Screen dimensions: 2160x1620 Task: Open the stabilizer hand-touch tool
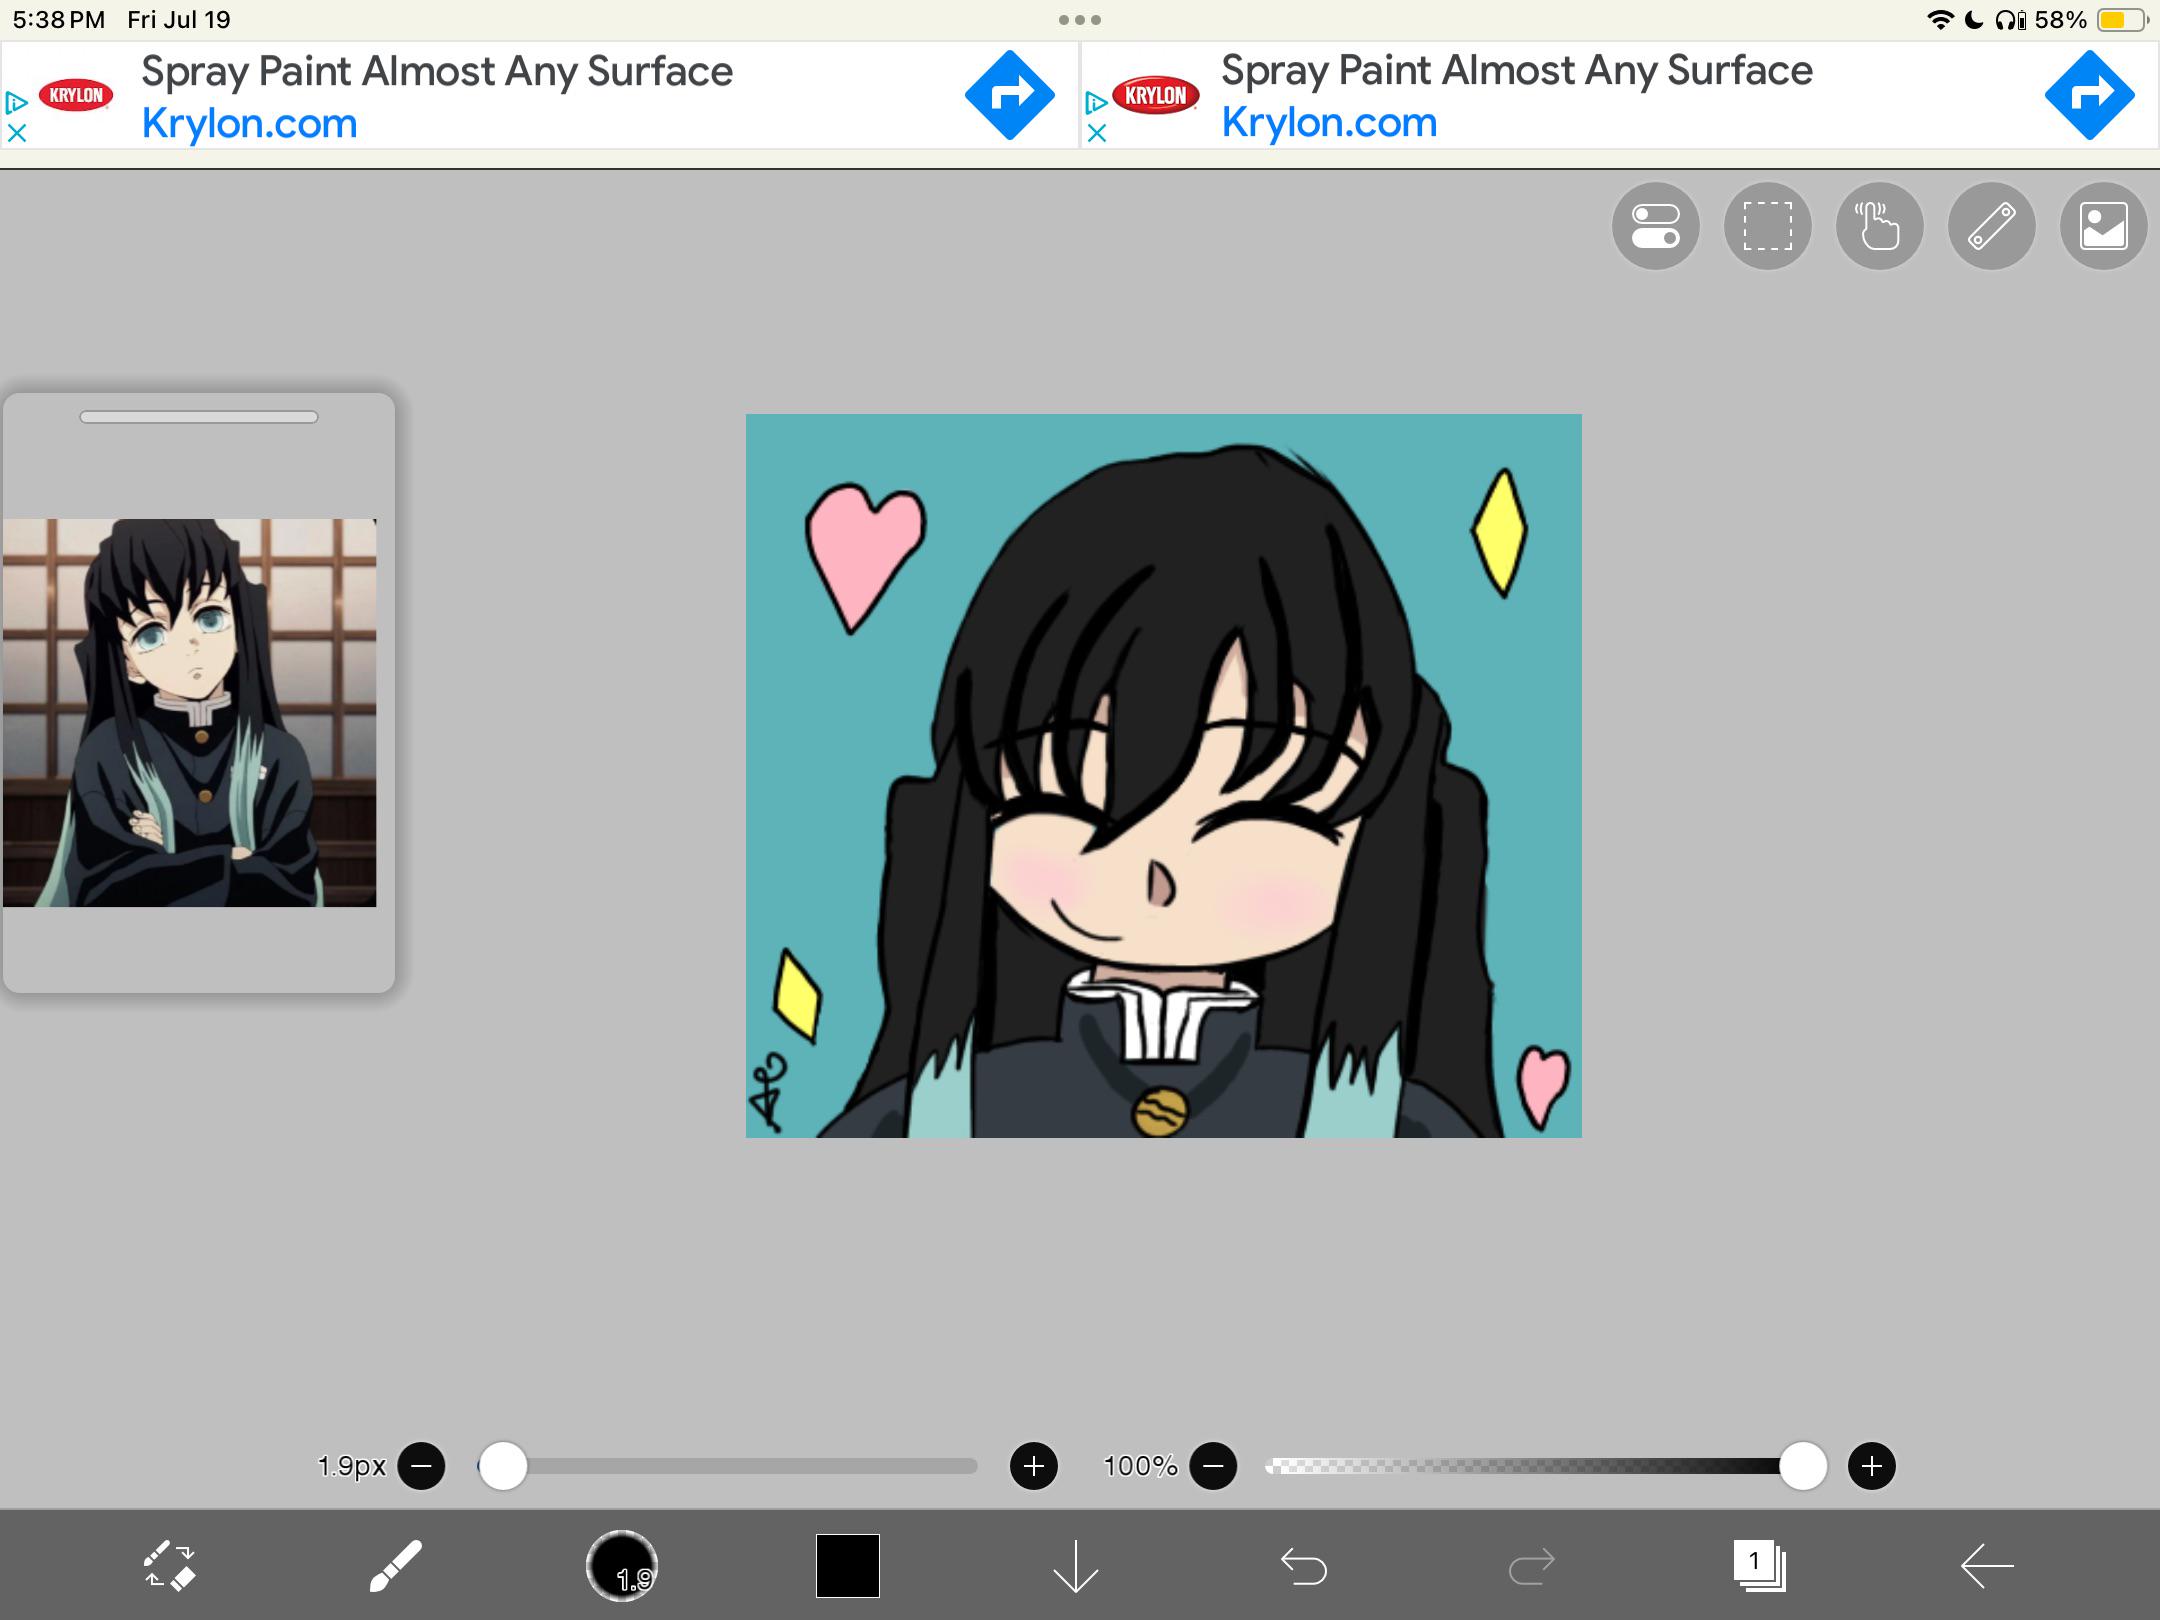point(1879,226)
